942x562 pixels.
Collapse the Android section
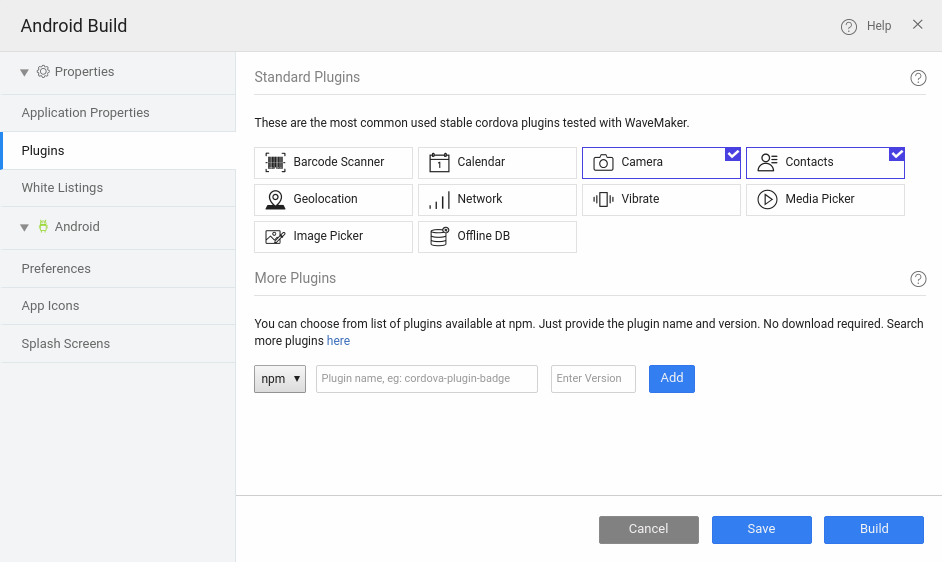click(x=25, y=228)
